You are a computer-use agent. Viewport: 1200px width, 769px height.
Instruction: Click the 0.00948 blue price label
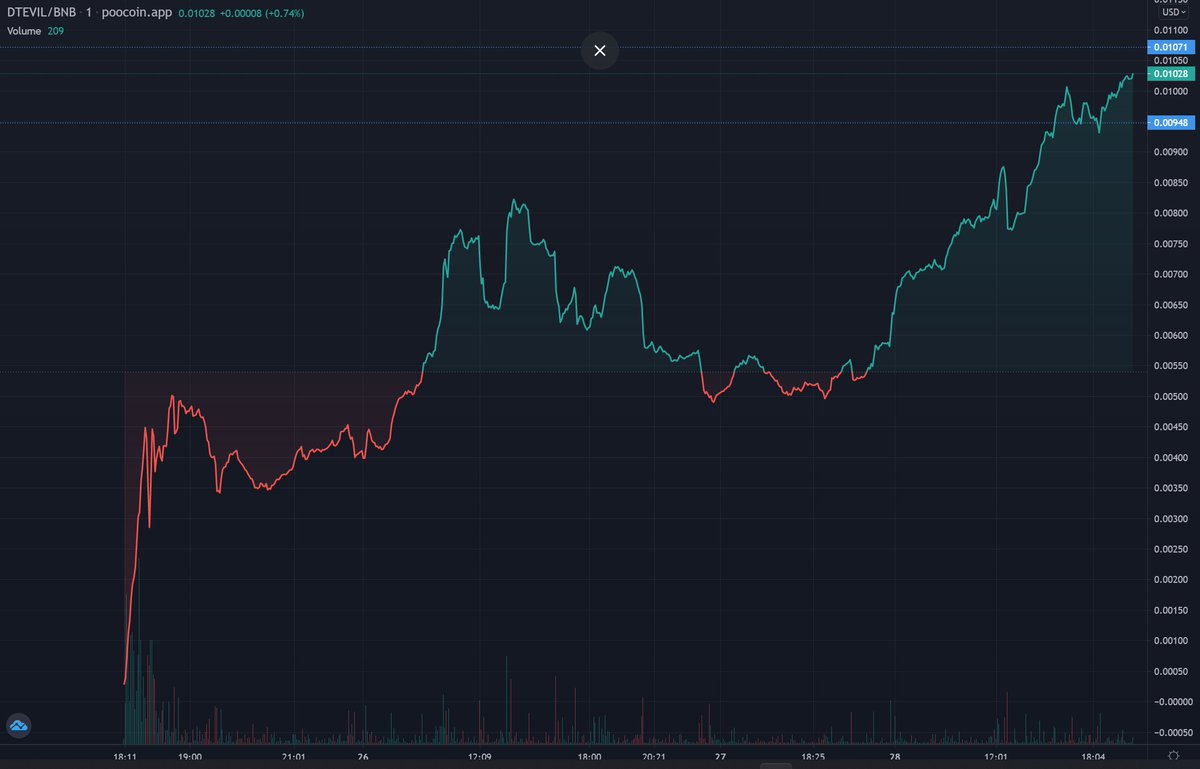(1170, 123)
